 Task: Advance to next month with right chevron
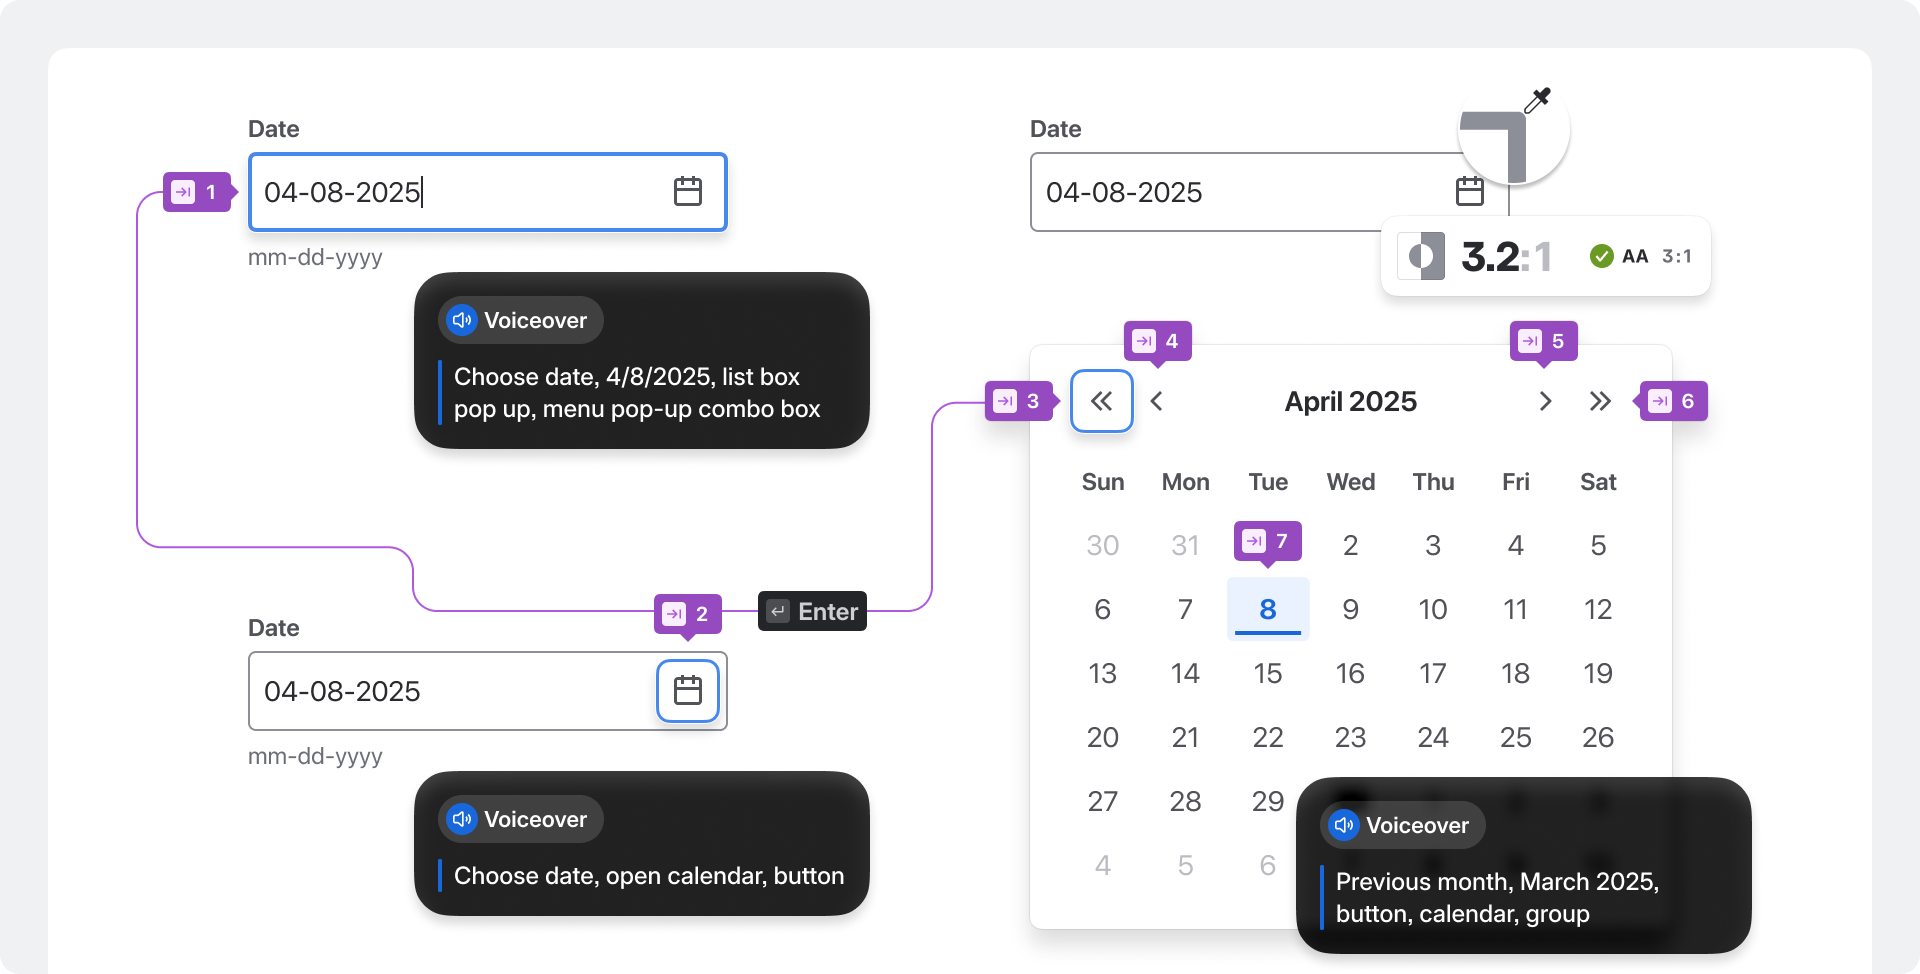pos(1545,401)
